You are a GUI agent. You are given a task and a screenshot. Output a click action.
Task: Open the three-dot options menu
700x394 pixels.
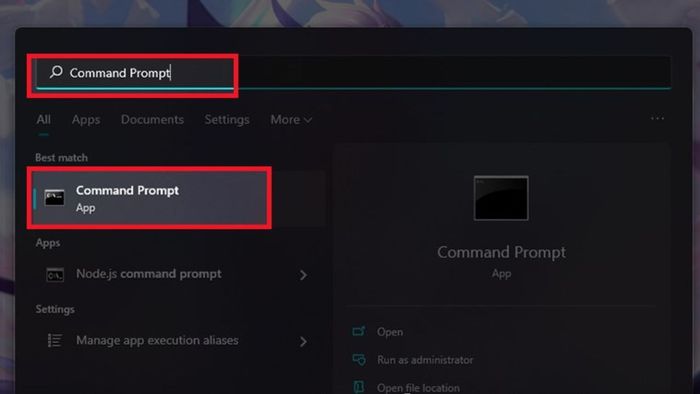click(657, 119)
